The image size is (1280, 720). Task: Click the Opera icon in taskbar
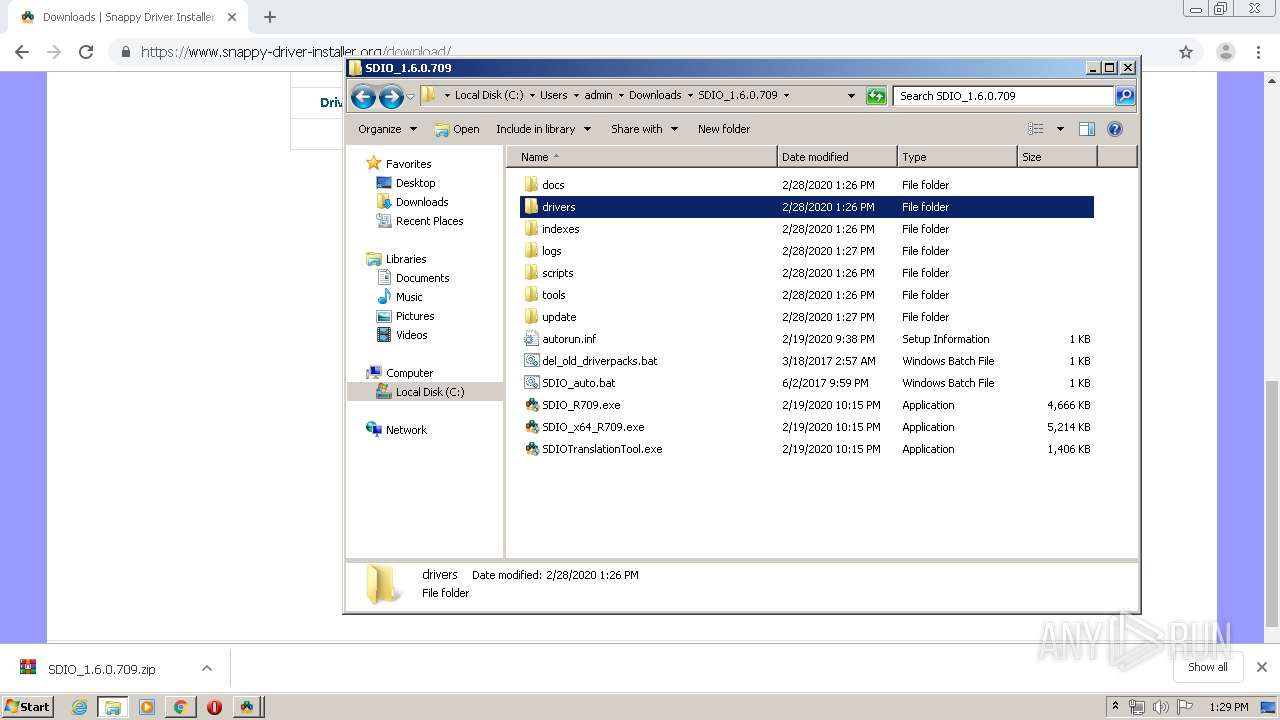click(214, 707)
